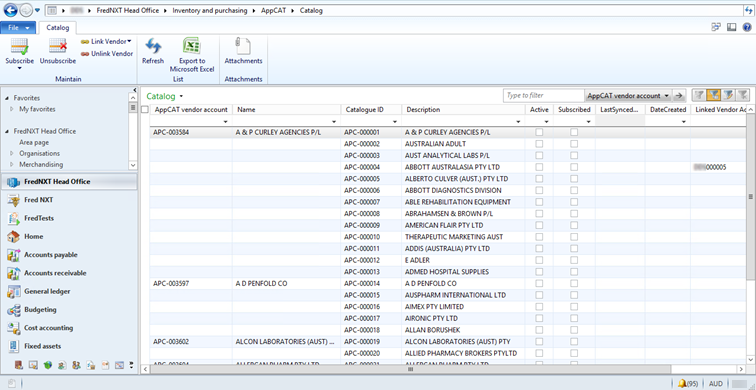The width and height of the screenshot is (756, 390).
Task: Open the Accounts receivable module
Action: pos(68,273)
